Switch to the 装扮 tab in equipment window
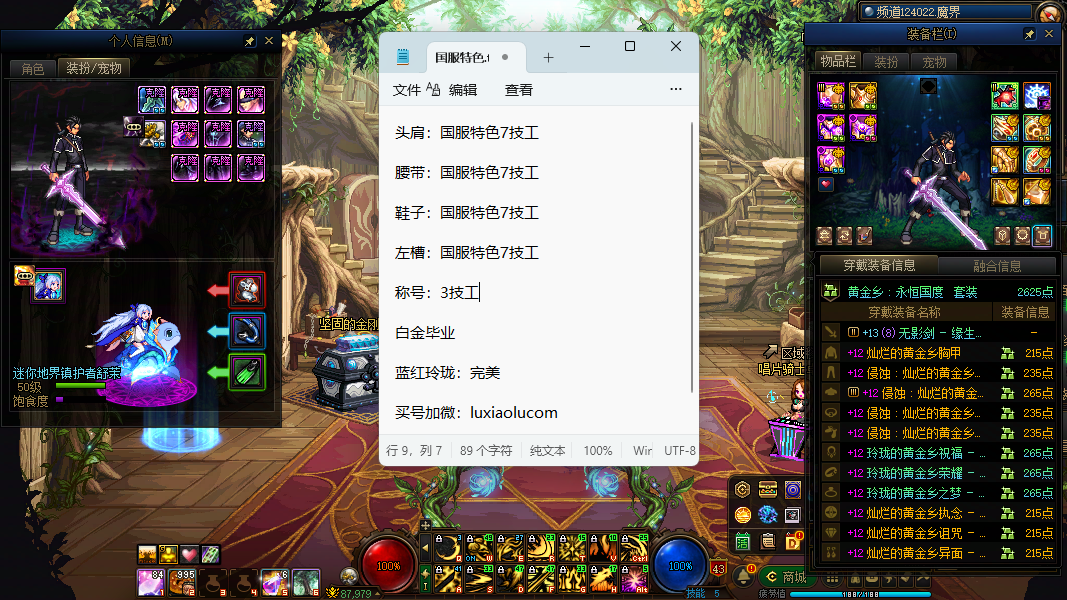1067x600 pixels. [886, 62]
